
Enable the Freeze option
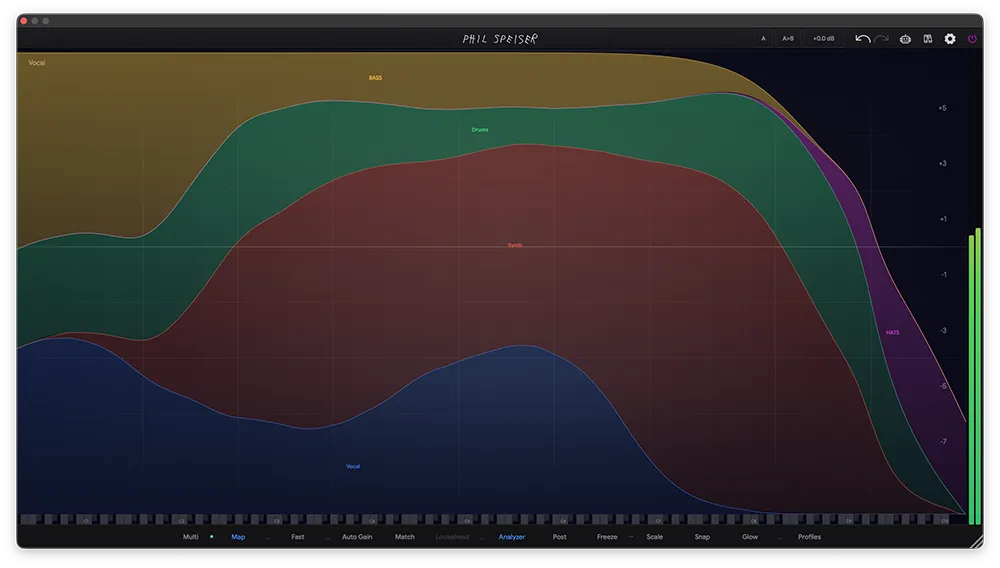pyautogui.click(x=607, y=537)
